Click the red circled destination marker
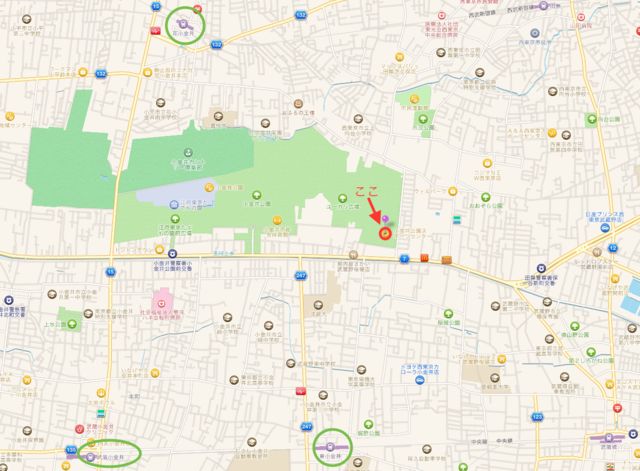The image size is (640, 471). (x=384, y=232)
